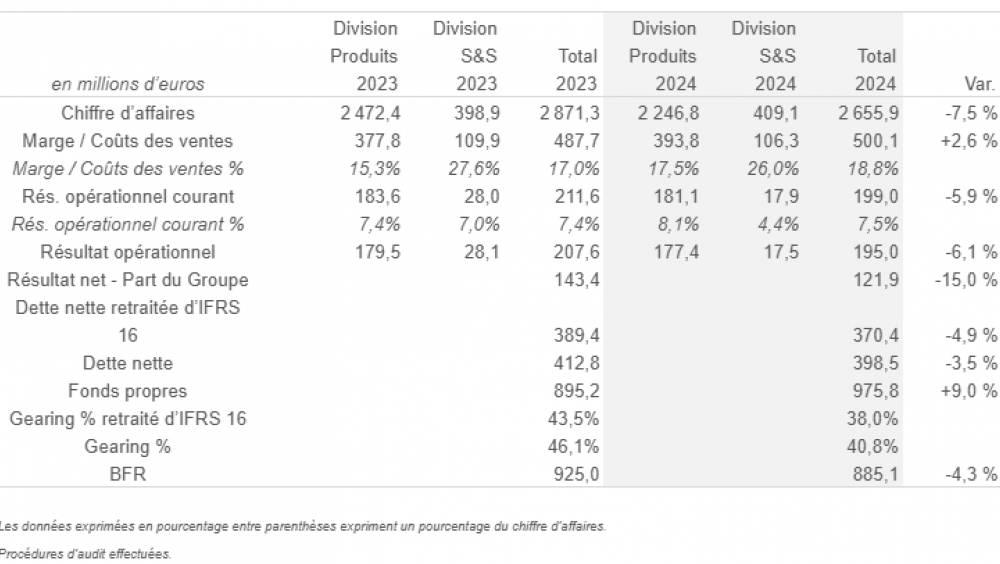Click the "Résultat opérationnel" row label
The image size is (1000, 564).
(x=128, y=252)
